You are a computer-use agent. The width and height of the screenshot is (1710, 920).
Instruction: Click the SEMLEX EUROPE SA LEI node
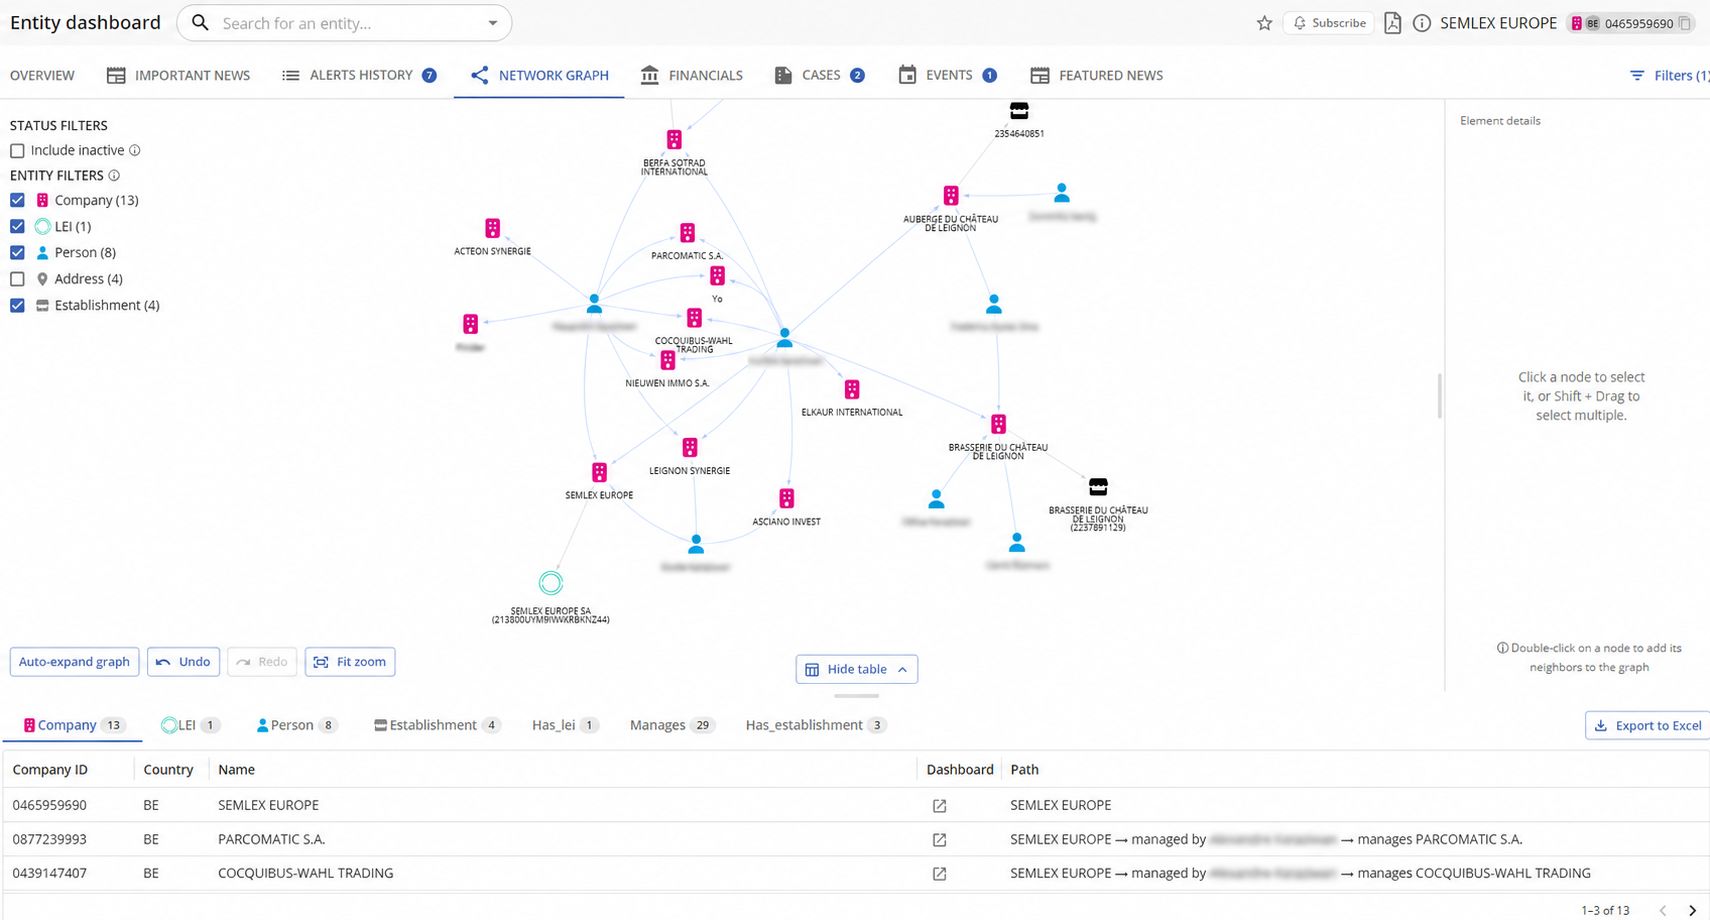click(550, 582)
